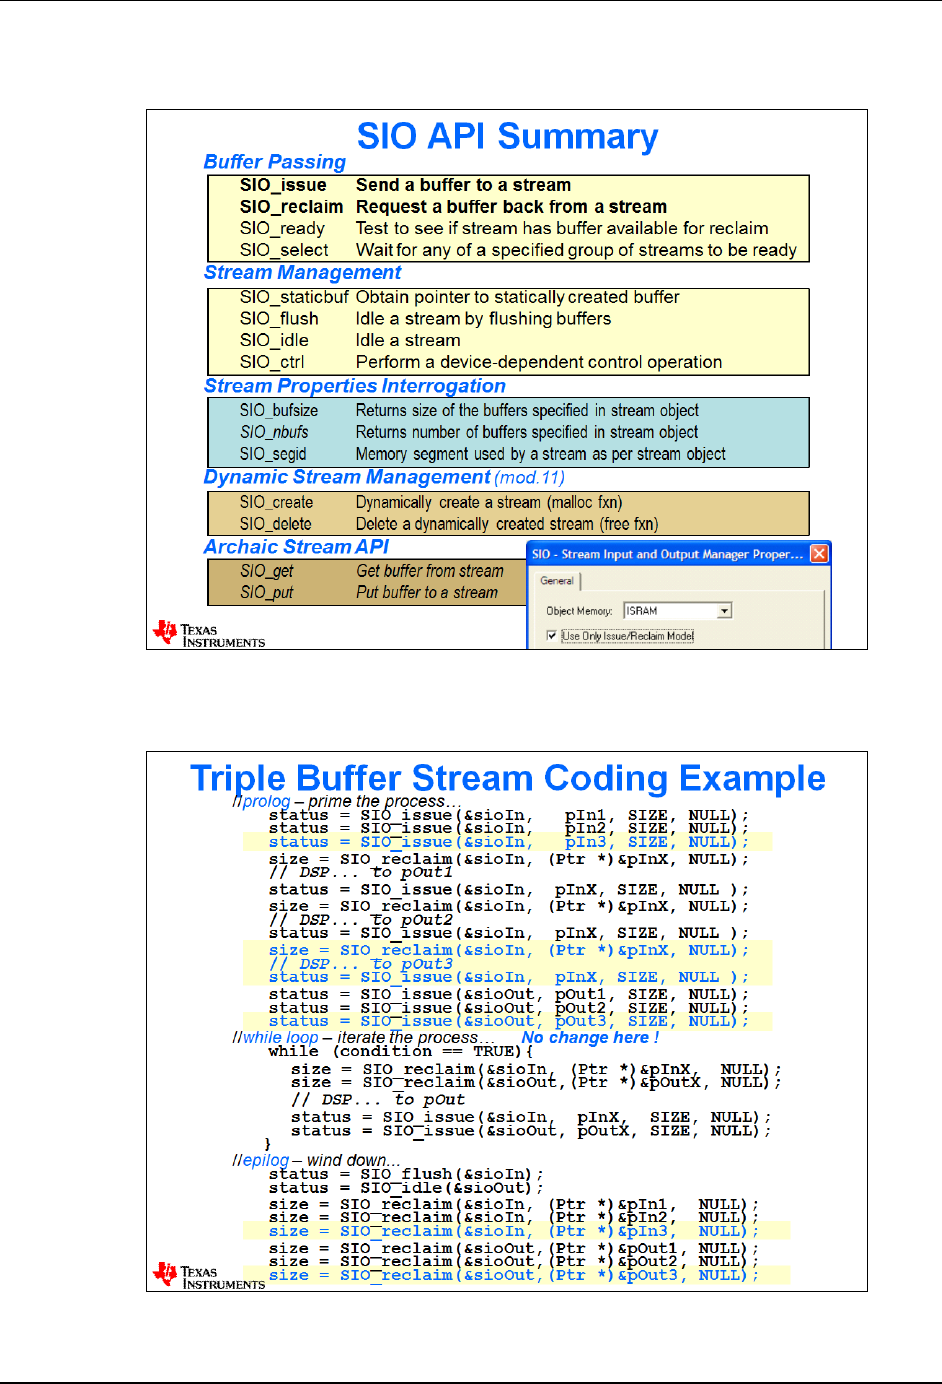Viewport: 942px width, 1384px height.
Task: Click the 'Triple Buffer Stream Coding Example' title
Action: [x=508, y=778]
